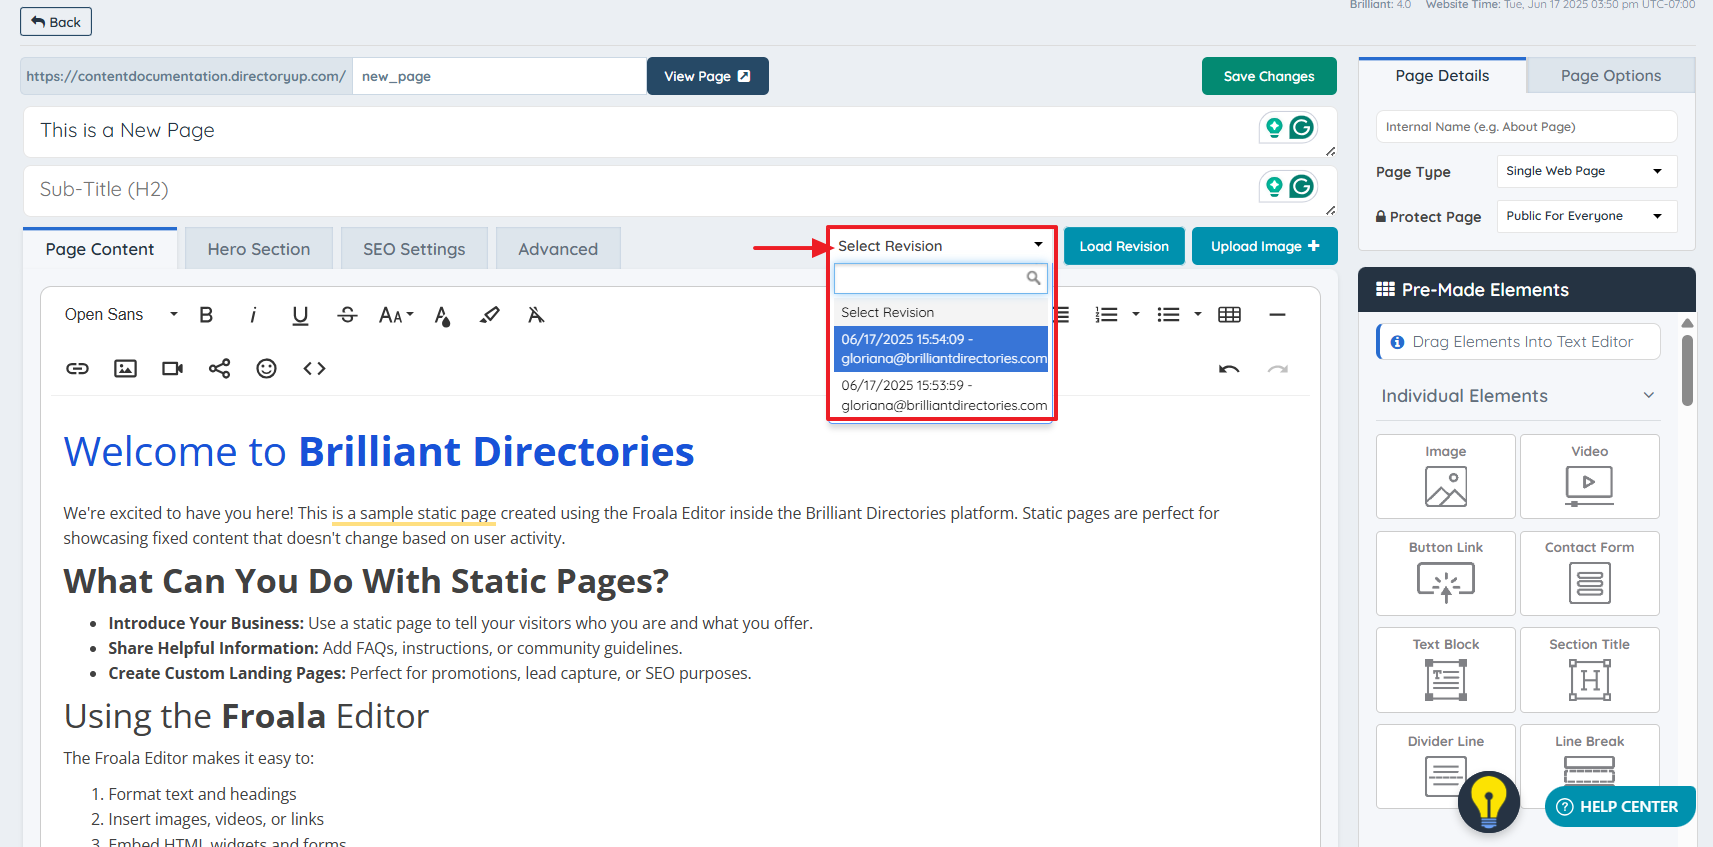Click the Upload Image button

[1265, 246]
